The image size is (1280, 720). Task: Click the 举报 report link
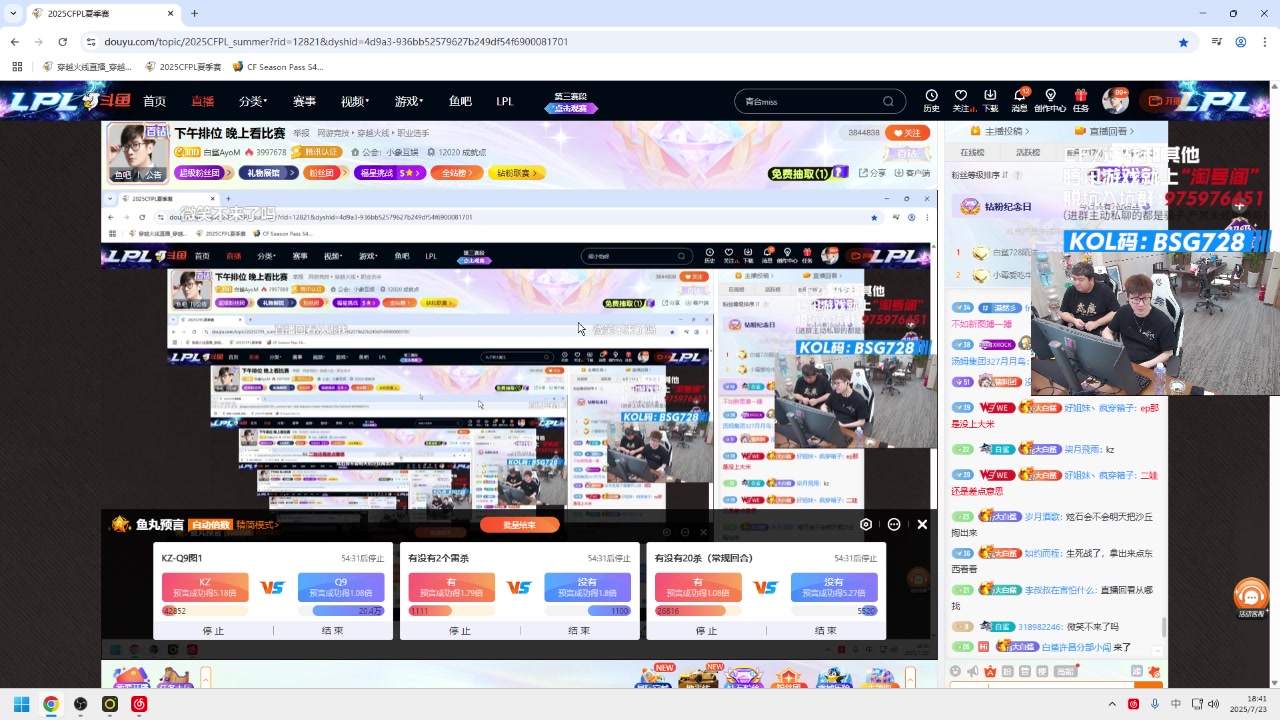coord(301,132)
